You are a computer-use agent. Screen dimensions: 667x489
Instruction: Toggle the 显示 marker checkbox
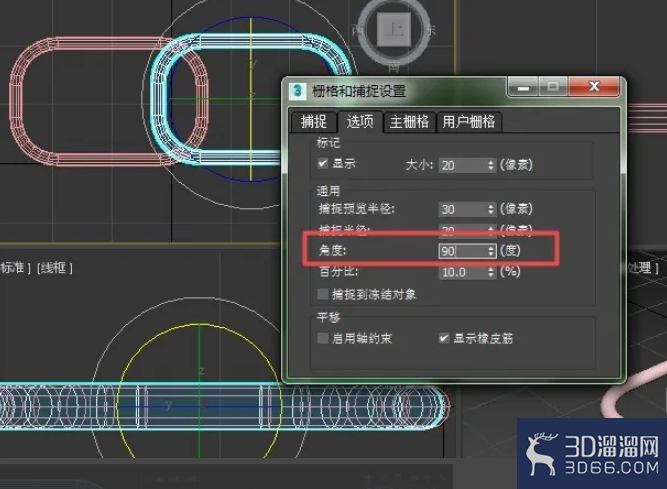coord(323,163)
